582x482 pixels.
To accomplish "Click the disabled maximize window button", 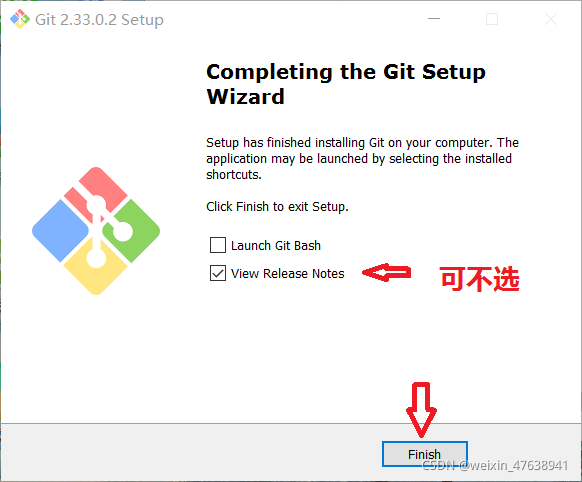I will pyautogui.click(x=492, y=19).
